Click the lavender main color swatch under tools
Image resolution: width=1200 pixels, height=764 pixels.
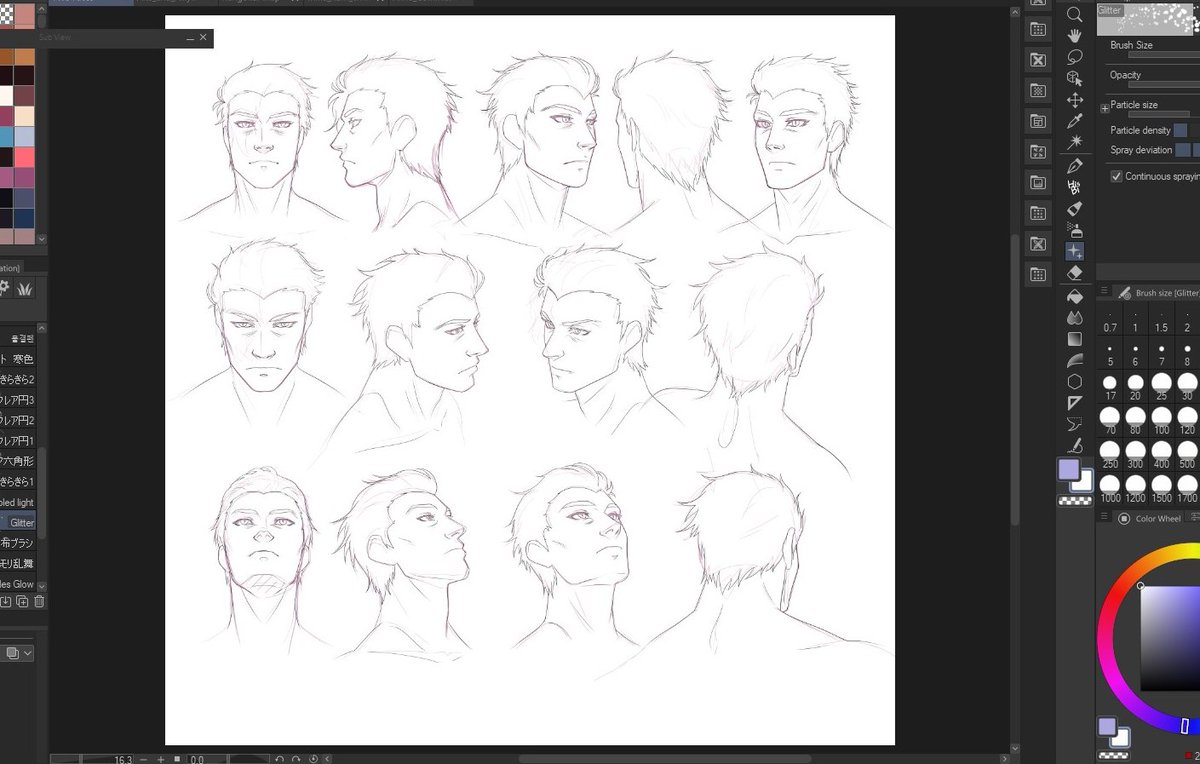pos(1068,469)
